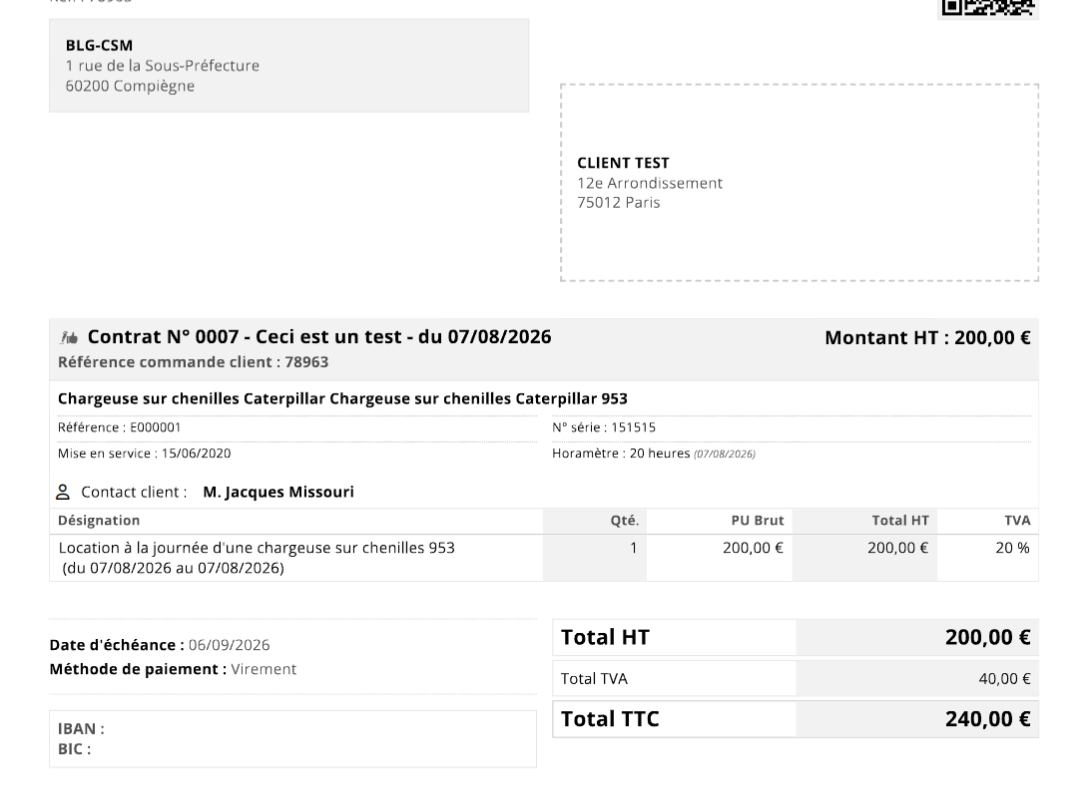Click postal line 60200 Compiègne

[130, 86]
